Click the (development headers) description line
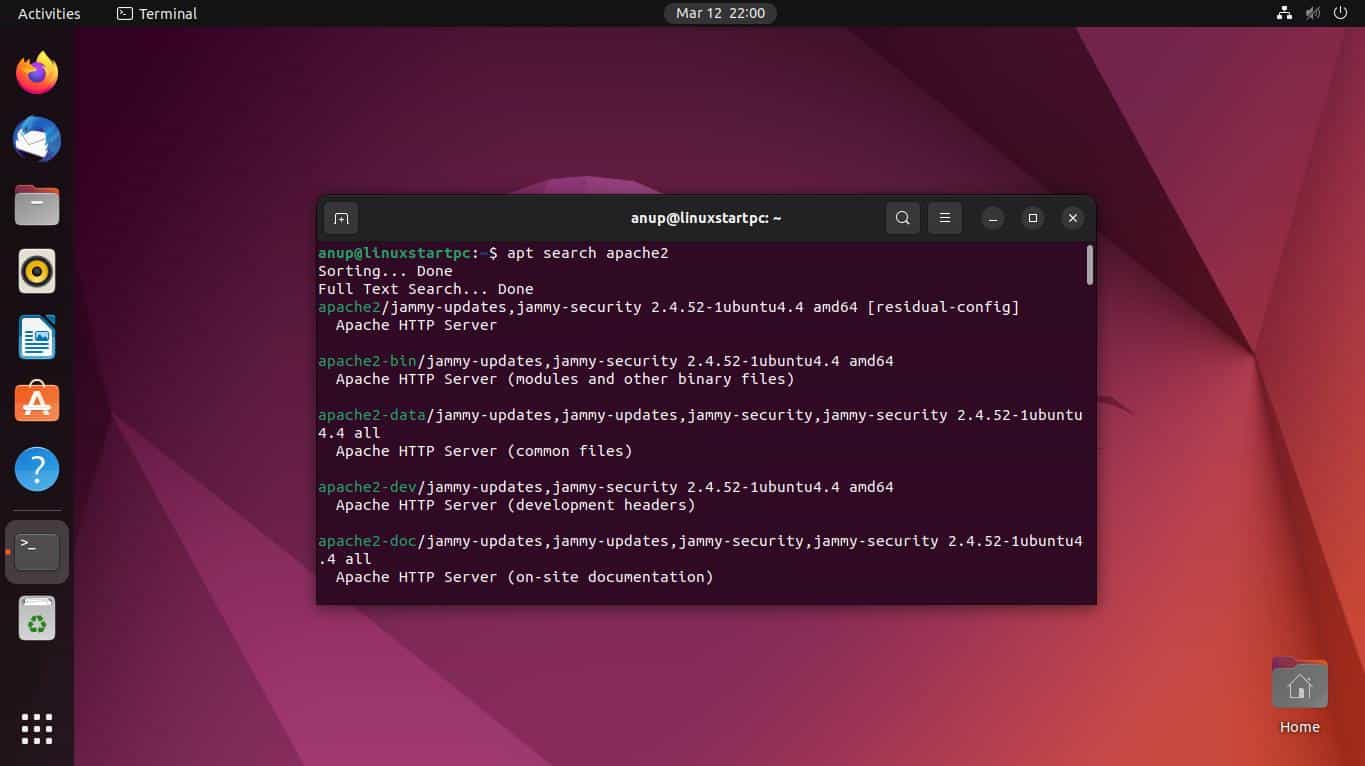The width and height of the screenshot is (1365, 766). (x=600, y=505)
